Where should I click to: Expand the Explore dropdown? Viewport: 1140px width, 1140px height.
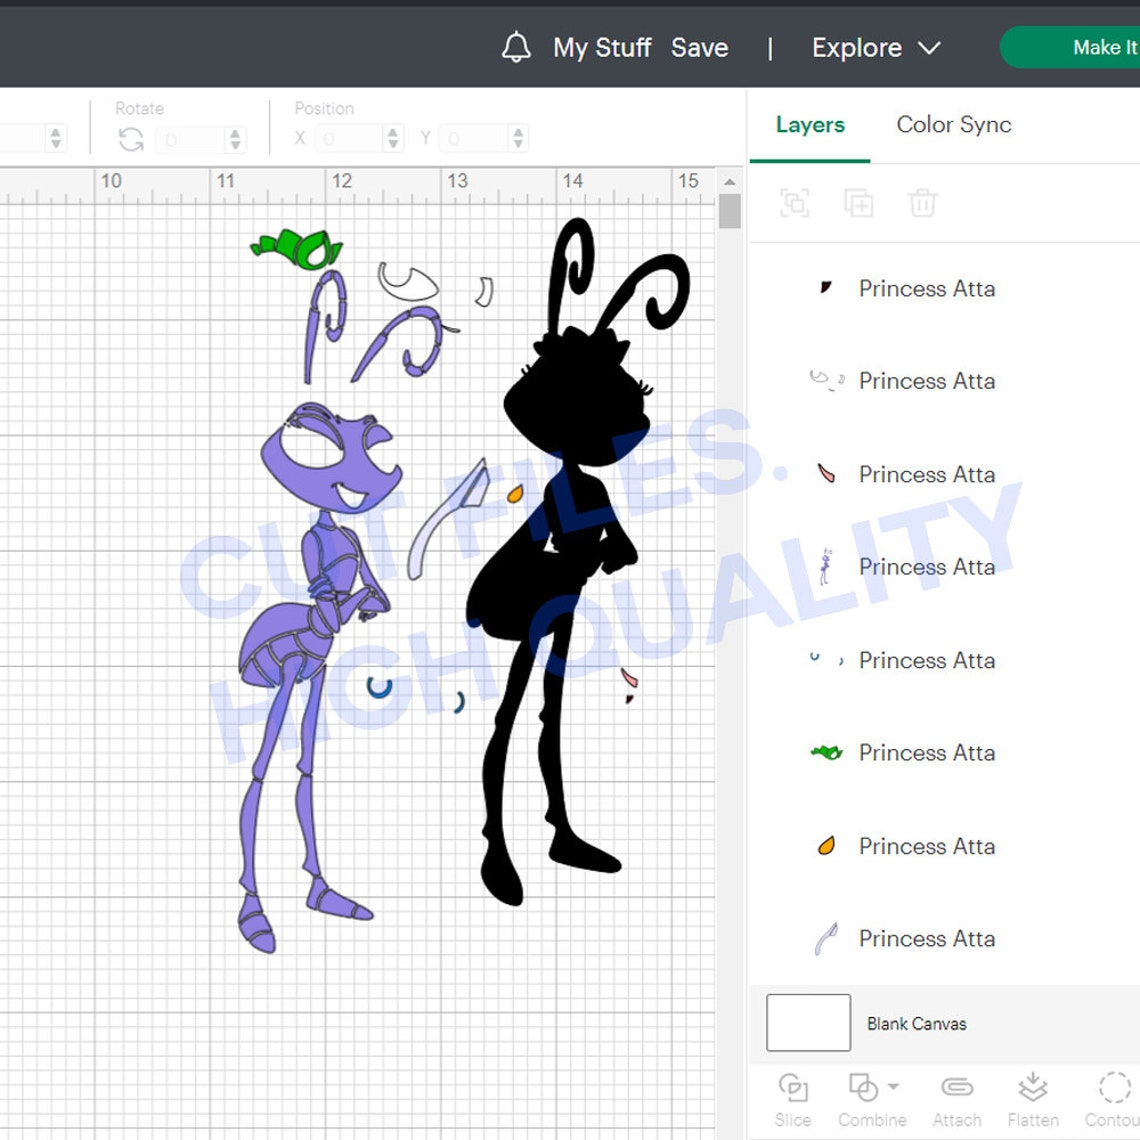click(875, 47)
